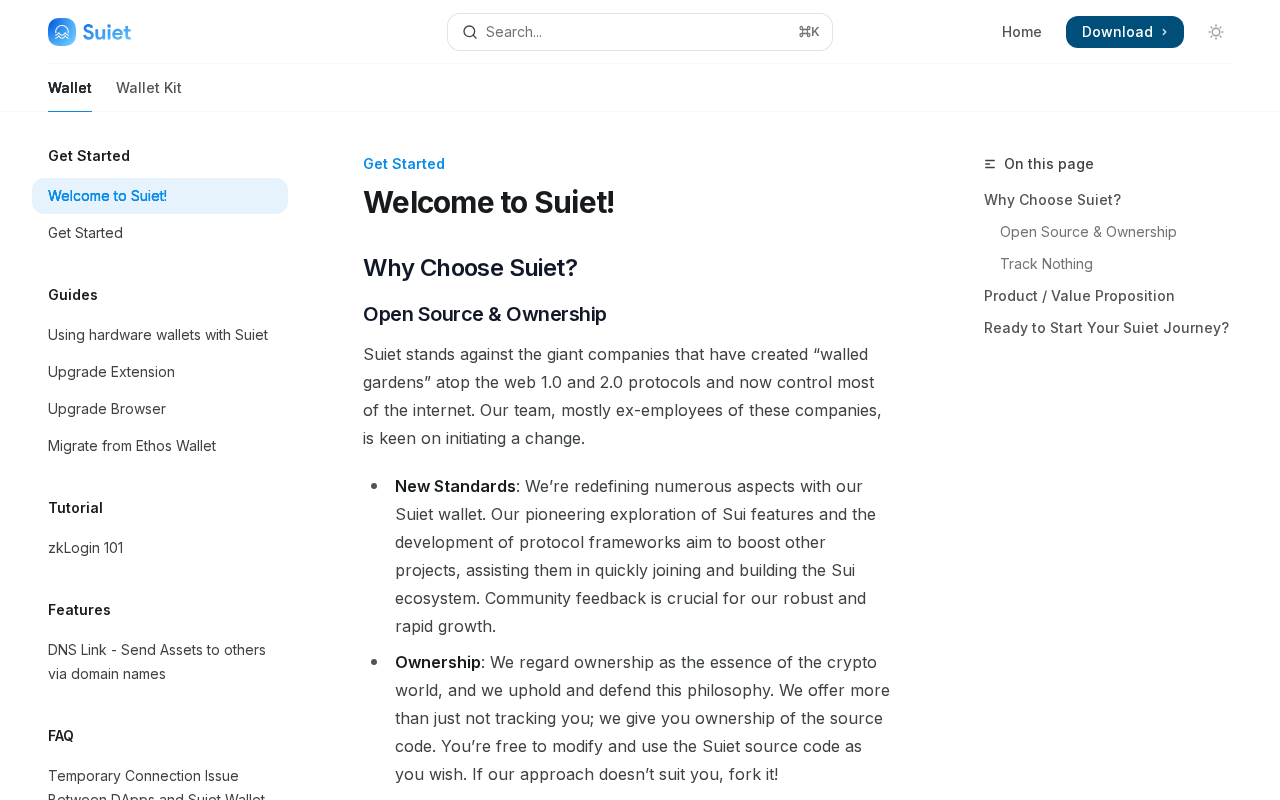Switch to the Wallet Kit tab

pos(149,88)
